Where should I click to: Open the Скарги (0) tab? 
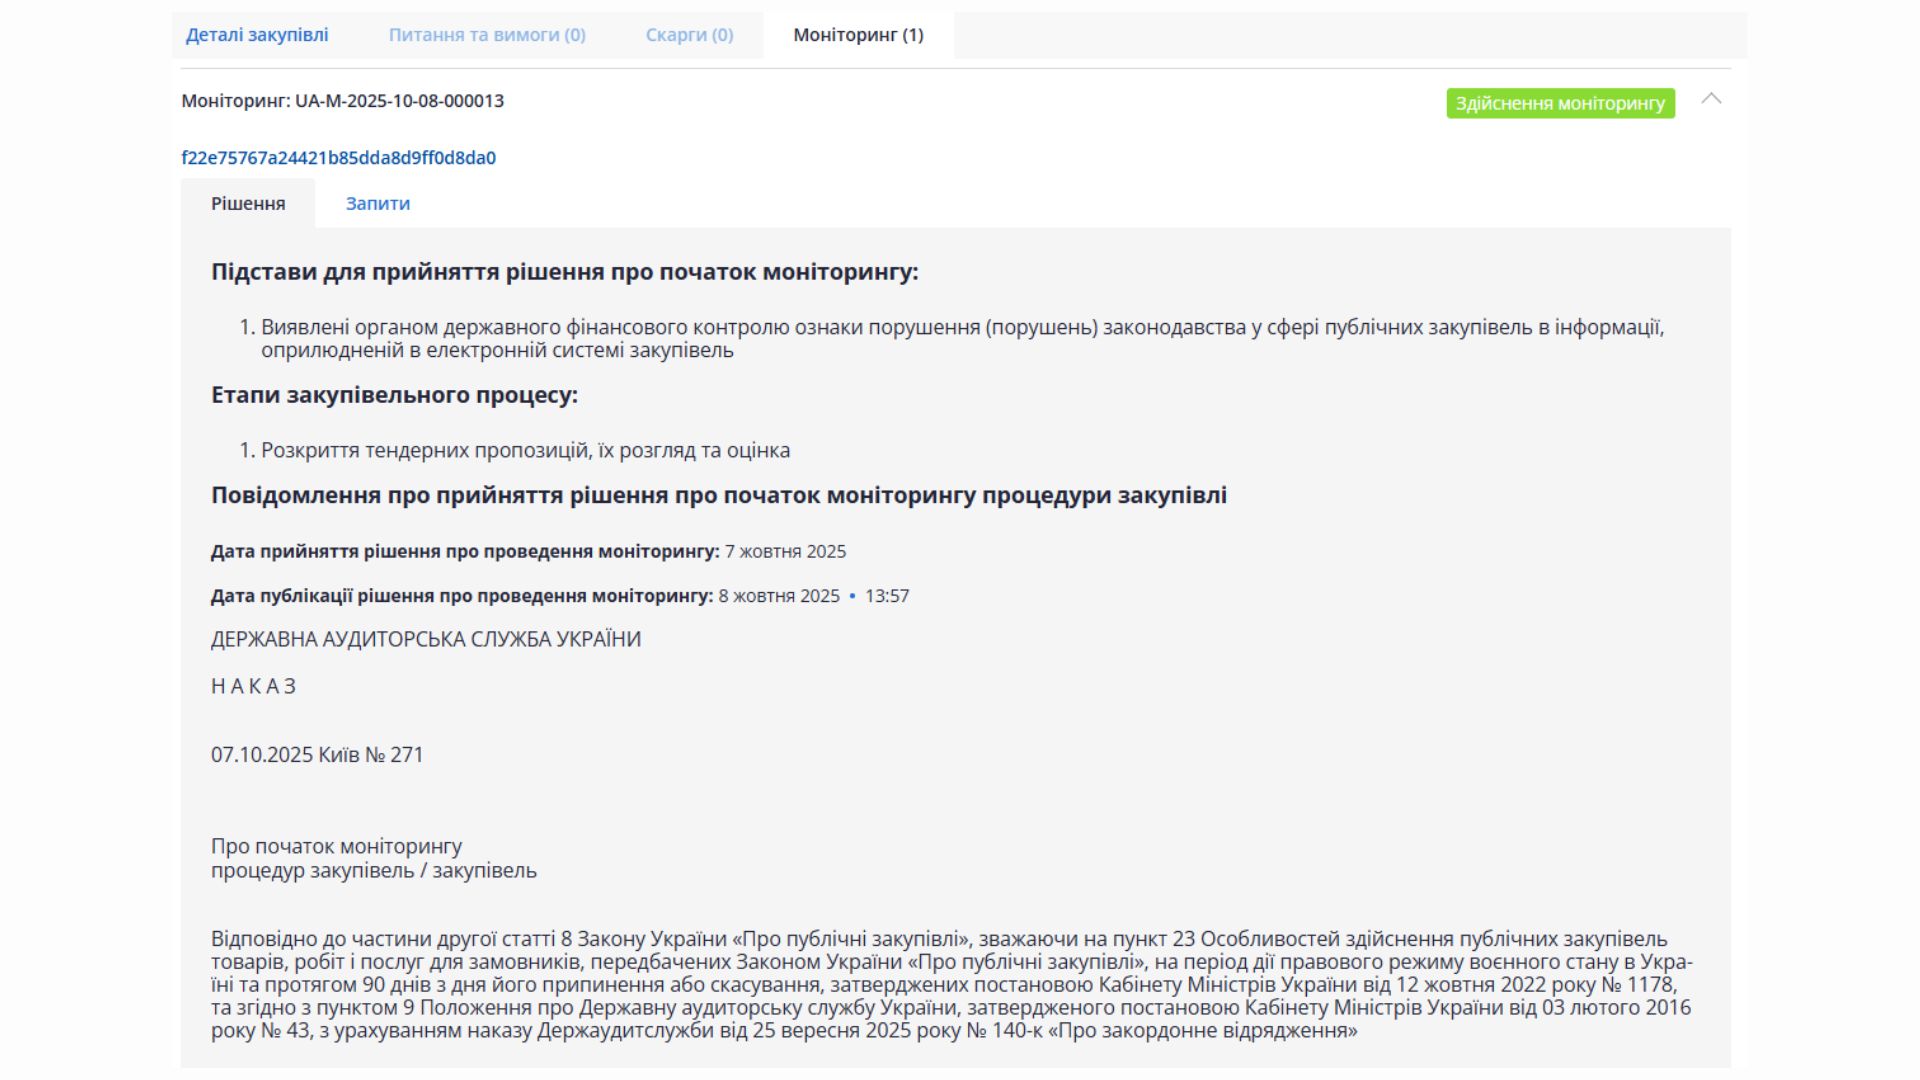click(689, 35)
